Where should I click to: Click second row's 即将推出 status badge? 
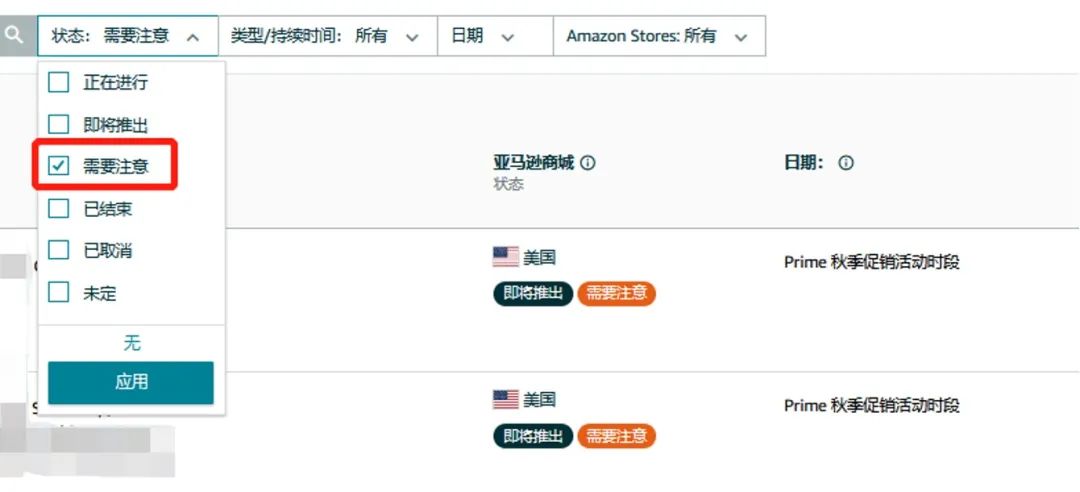533,436
